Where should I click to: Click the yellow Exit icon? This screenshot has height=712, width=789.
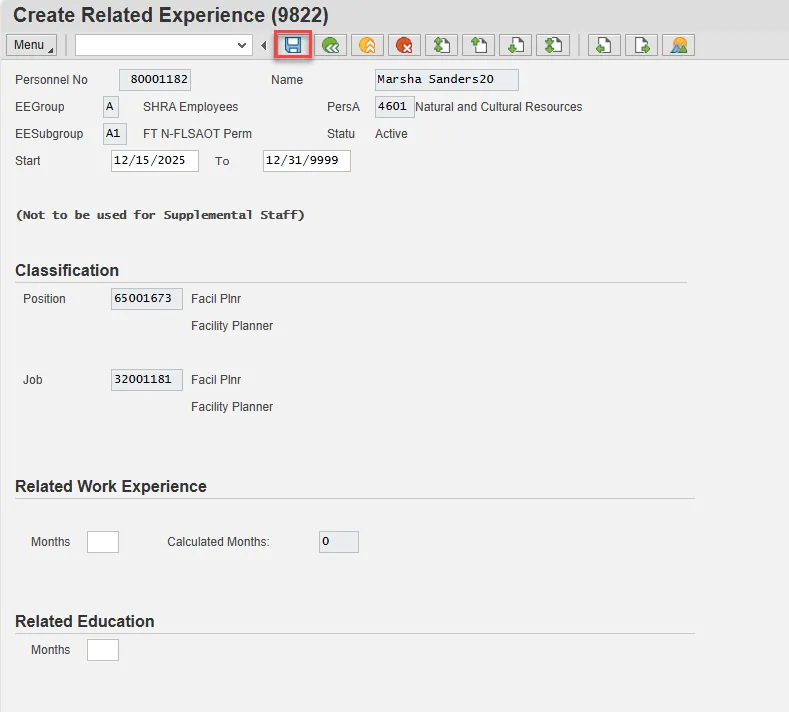click(368, 45)
